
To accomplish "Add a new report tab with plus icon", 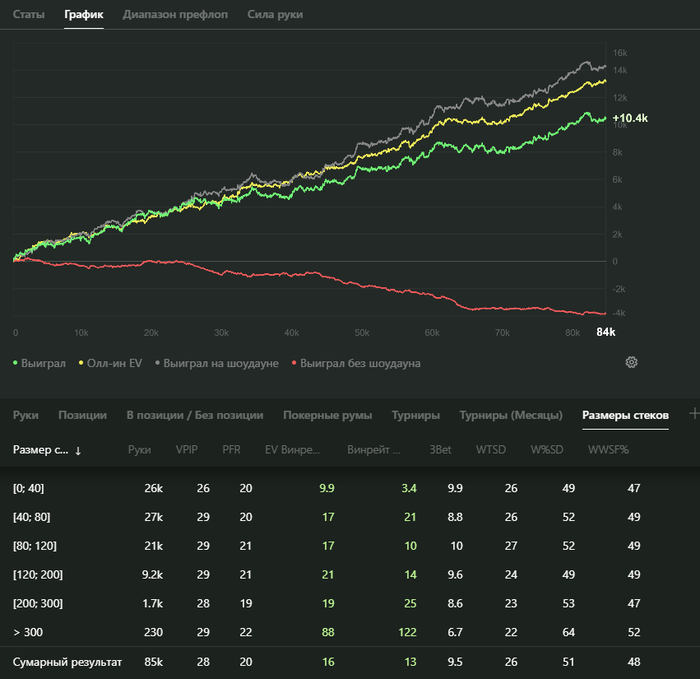I will coord(694,413).
